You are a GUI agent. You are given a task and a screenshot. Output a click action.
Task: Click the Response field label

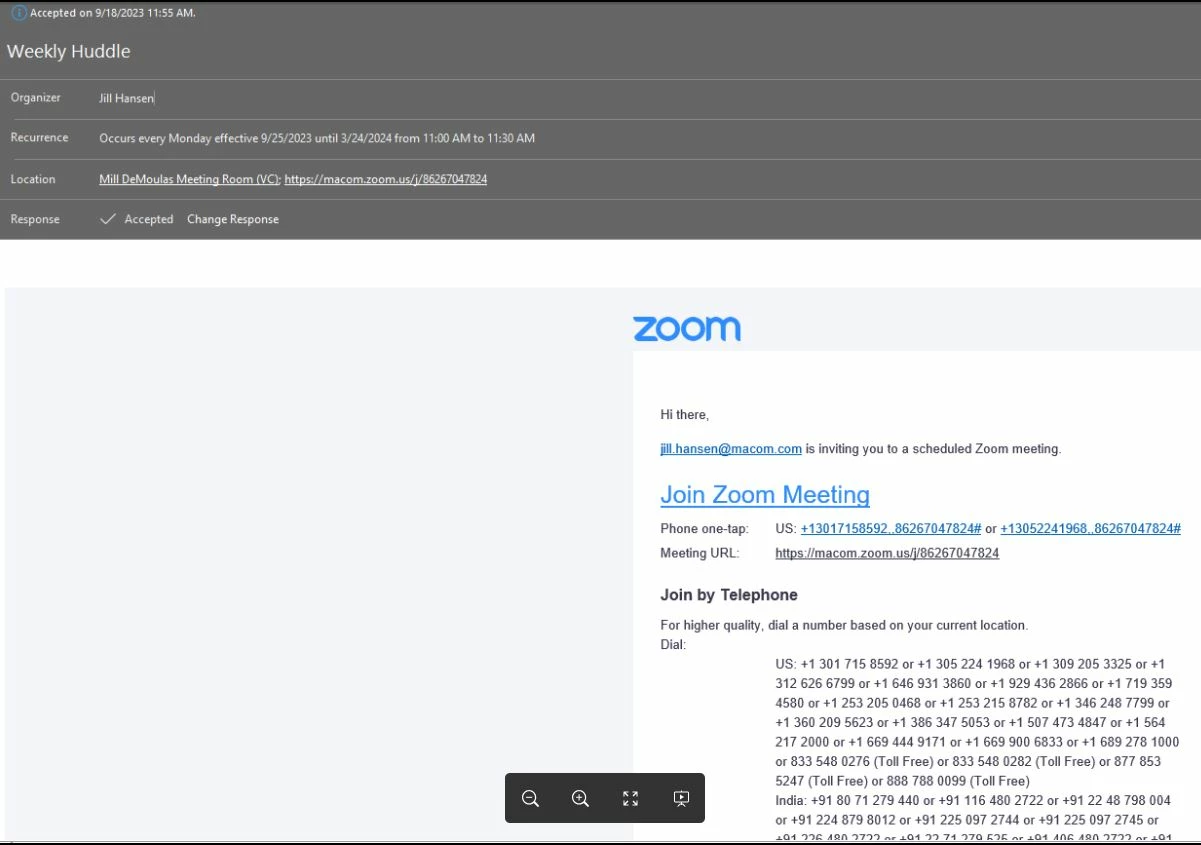(35, 219)
